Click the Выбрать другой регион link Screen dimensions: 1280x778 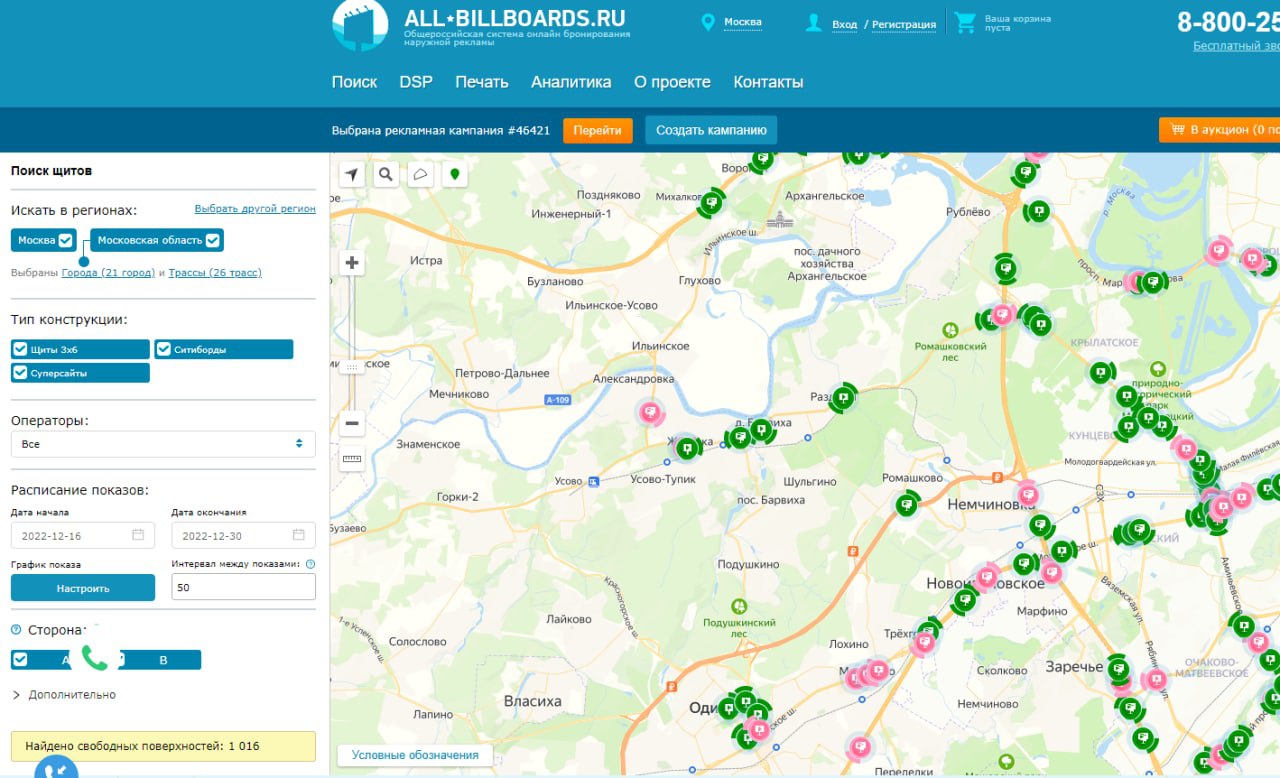pos(255,209)
